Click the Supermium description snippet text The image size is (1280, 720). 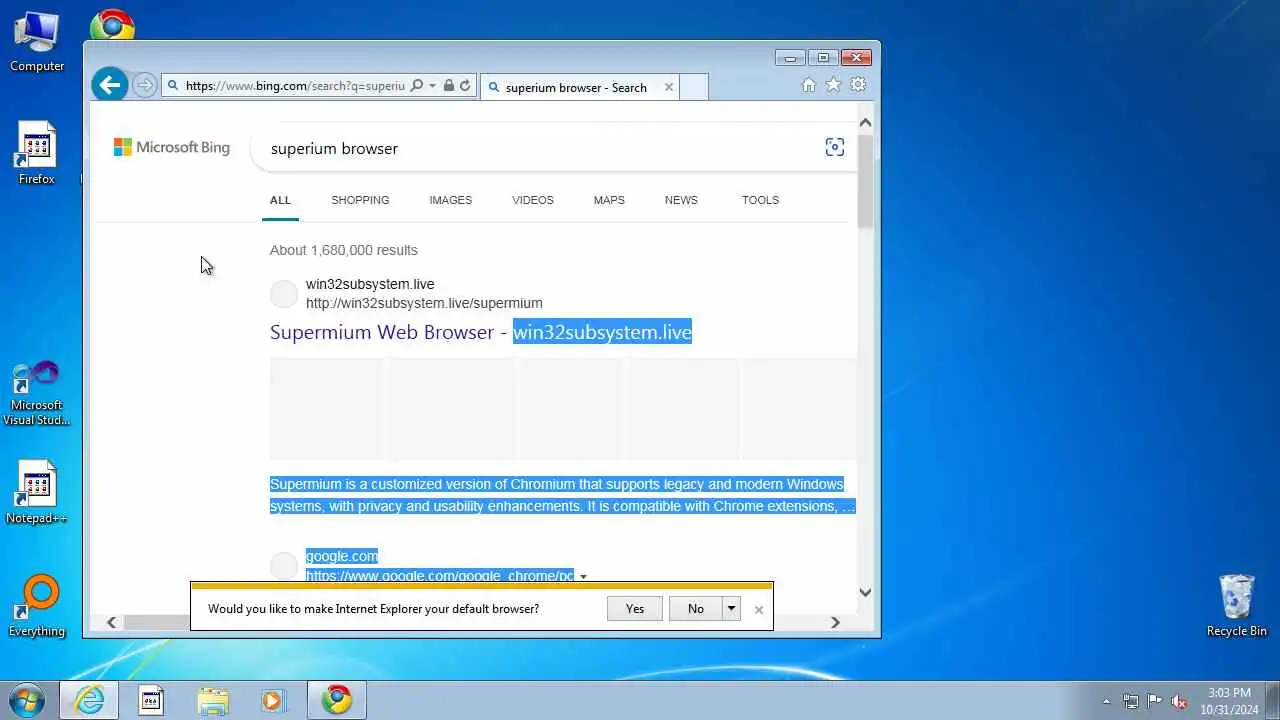(x=562, y=495)
